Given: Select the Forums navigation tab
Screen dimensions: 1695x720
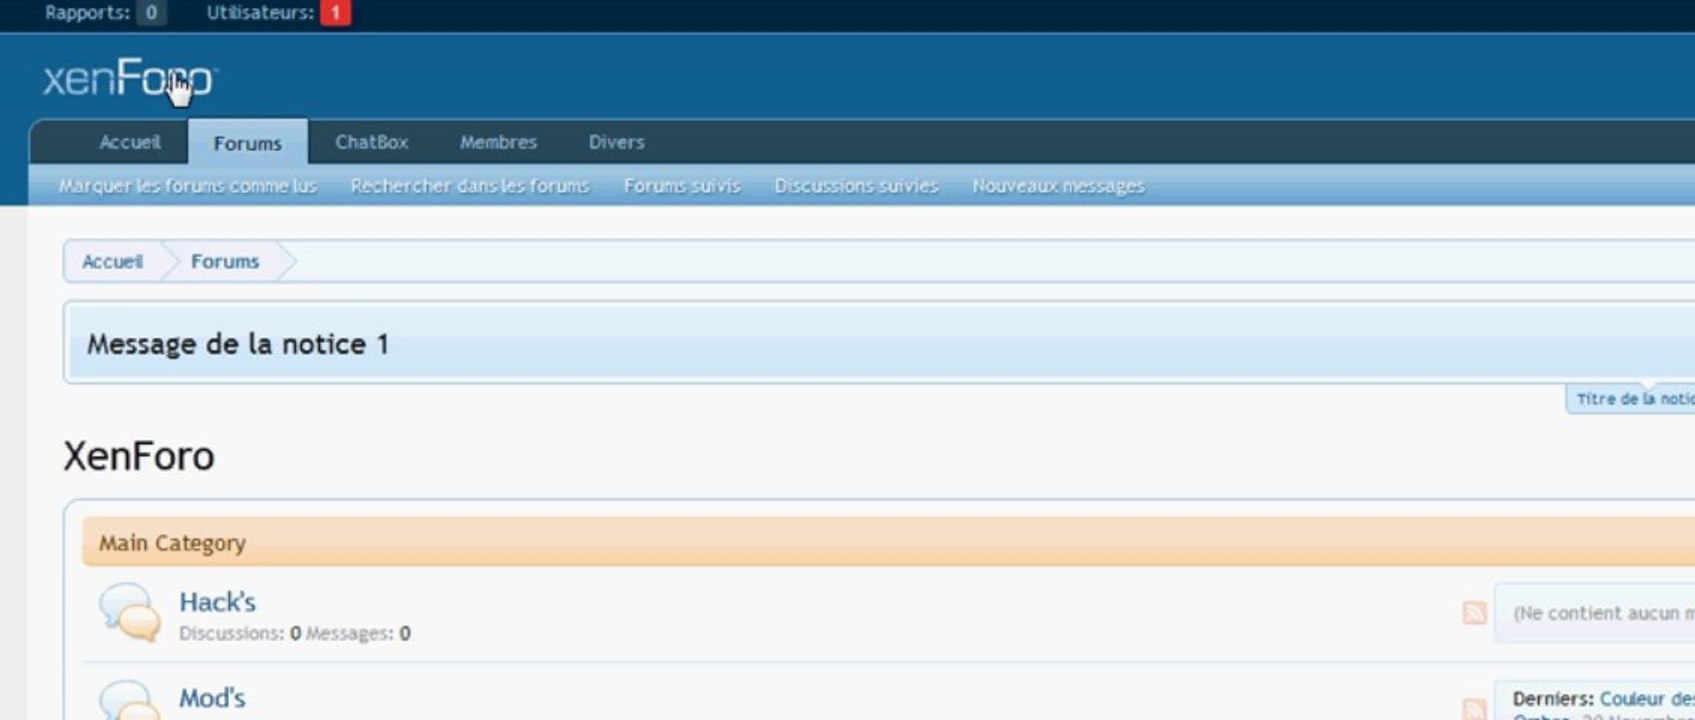Looking at the screenshot, I should (247, 142).
